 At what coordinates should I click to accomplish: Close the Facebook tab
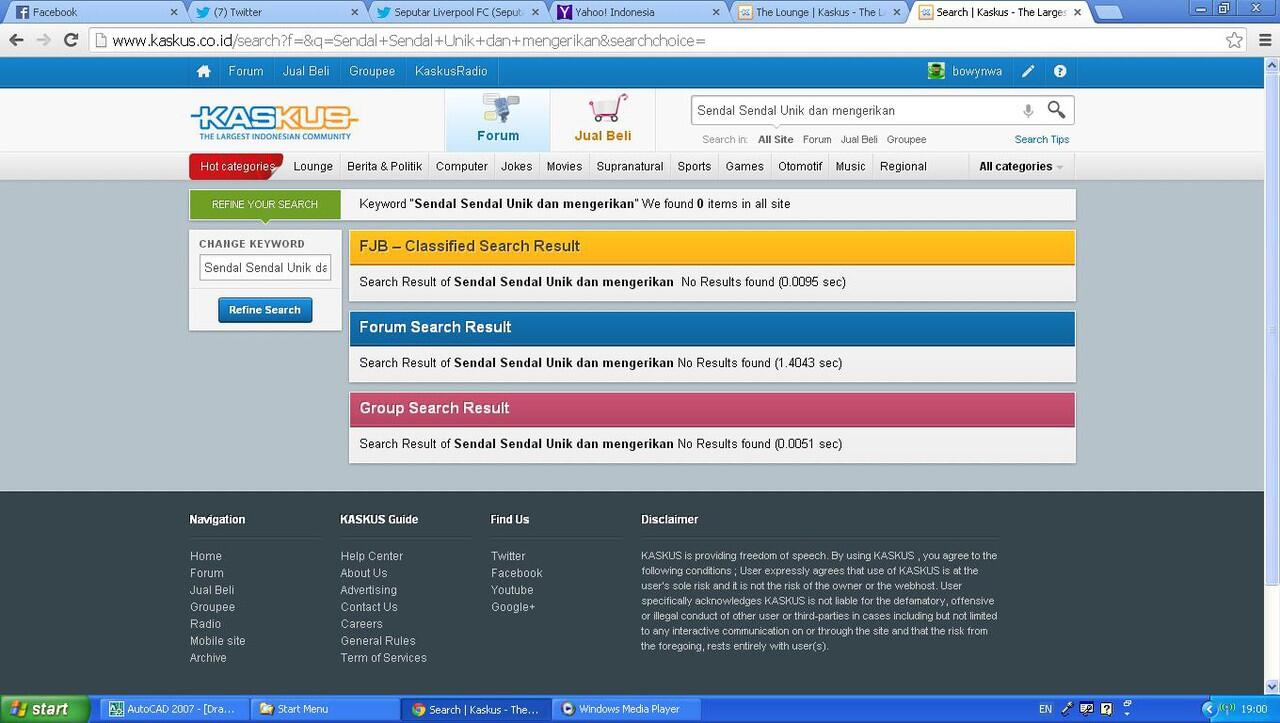173,12
